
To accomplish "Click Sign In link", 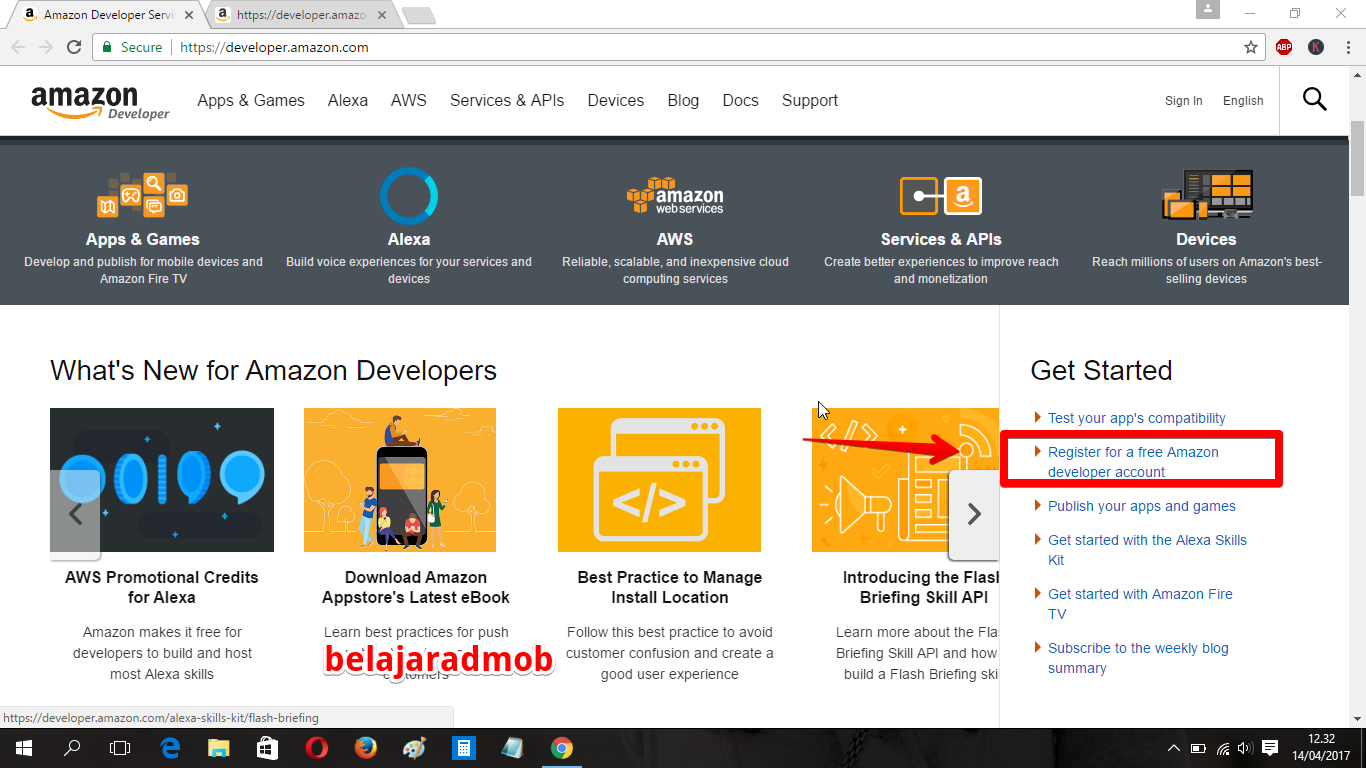I will 1184,101.
